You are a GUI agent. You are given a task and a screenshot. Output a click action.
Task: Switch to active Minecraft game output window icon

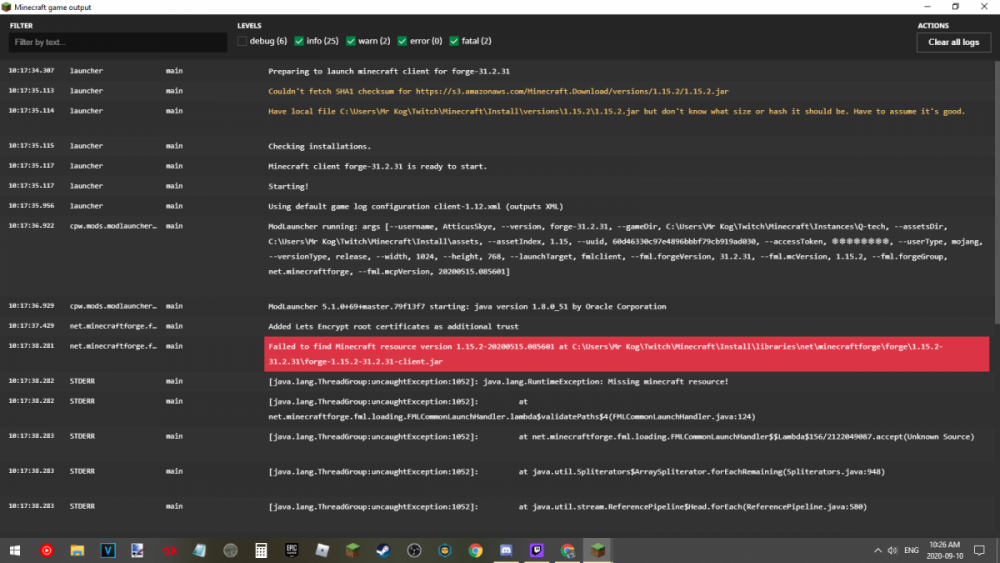click(598, 550)
